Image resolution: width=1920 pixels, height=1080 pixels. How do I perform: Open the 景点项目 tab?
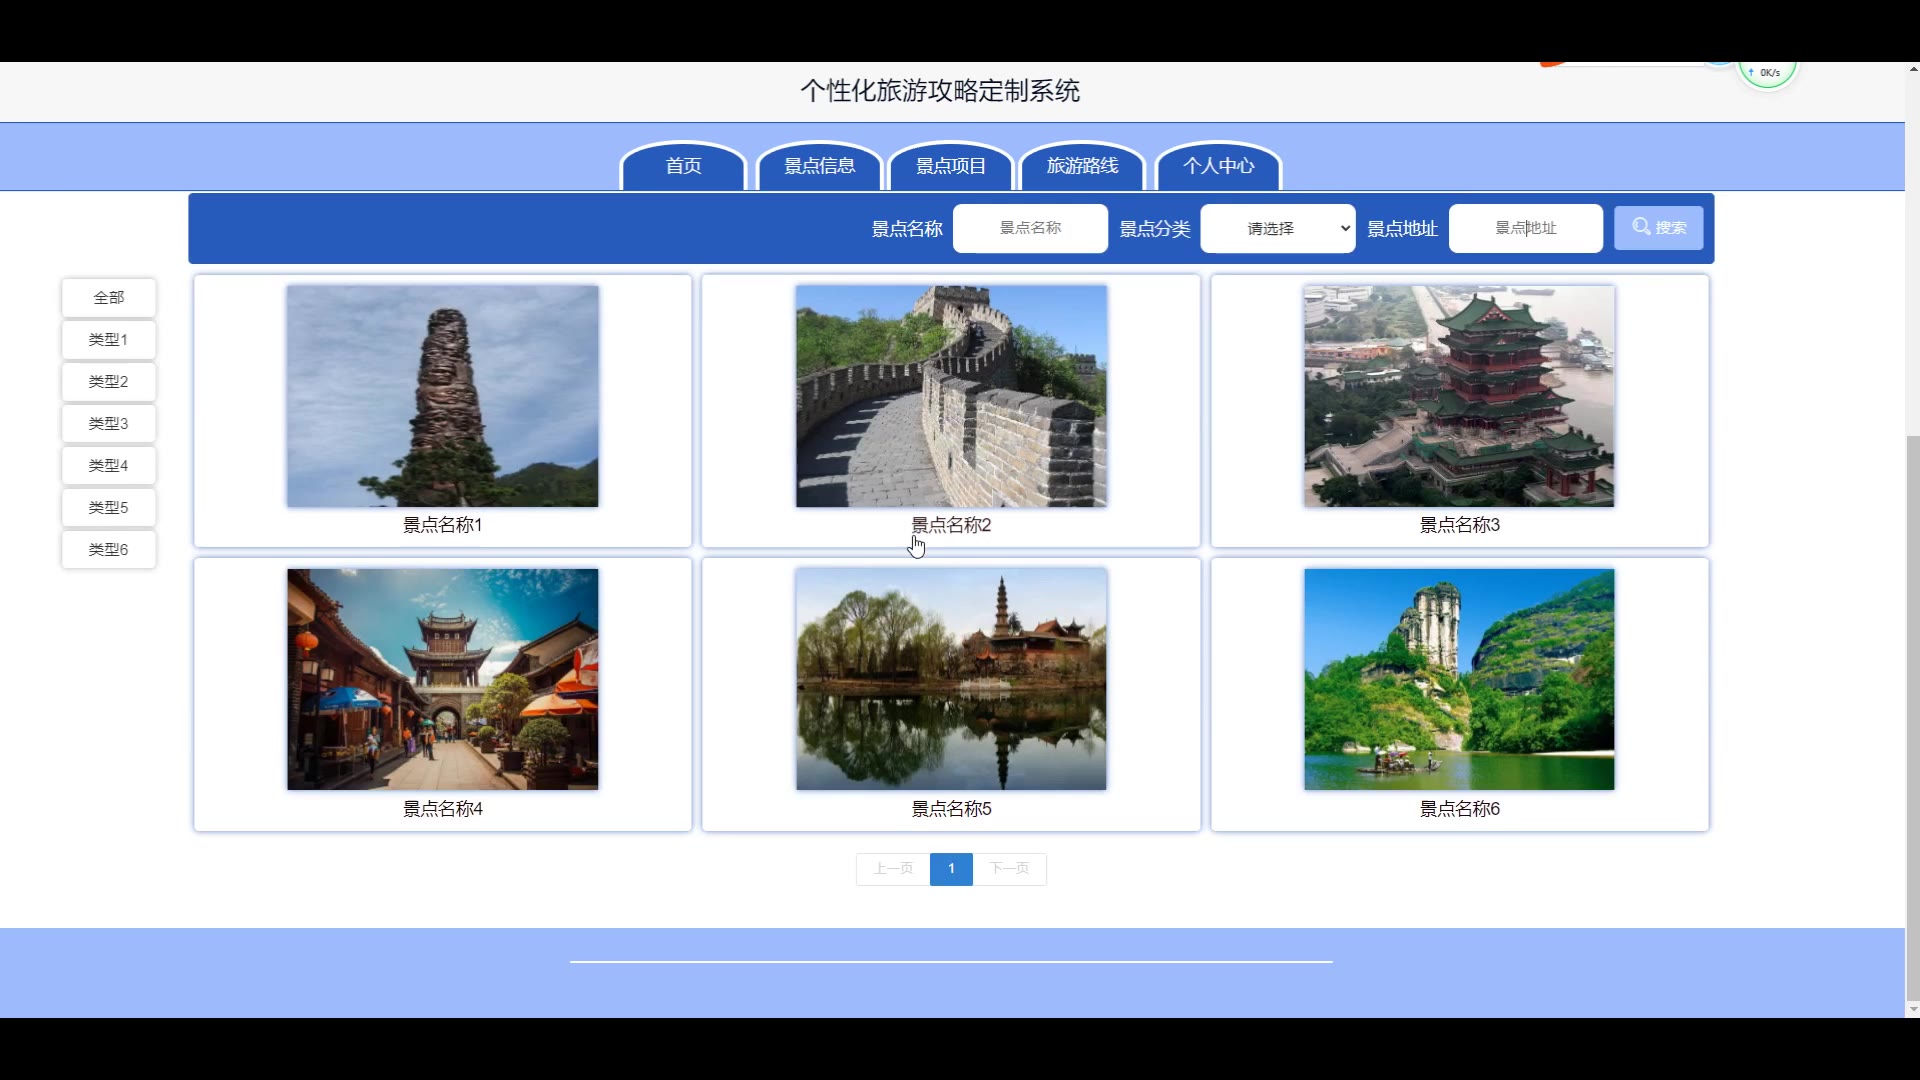(x=951, y=167)
